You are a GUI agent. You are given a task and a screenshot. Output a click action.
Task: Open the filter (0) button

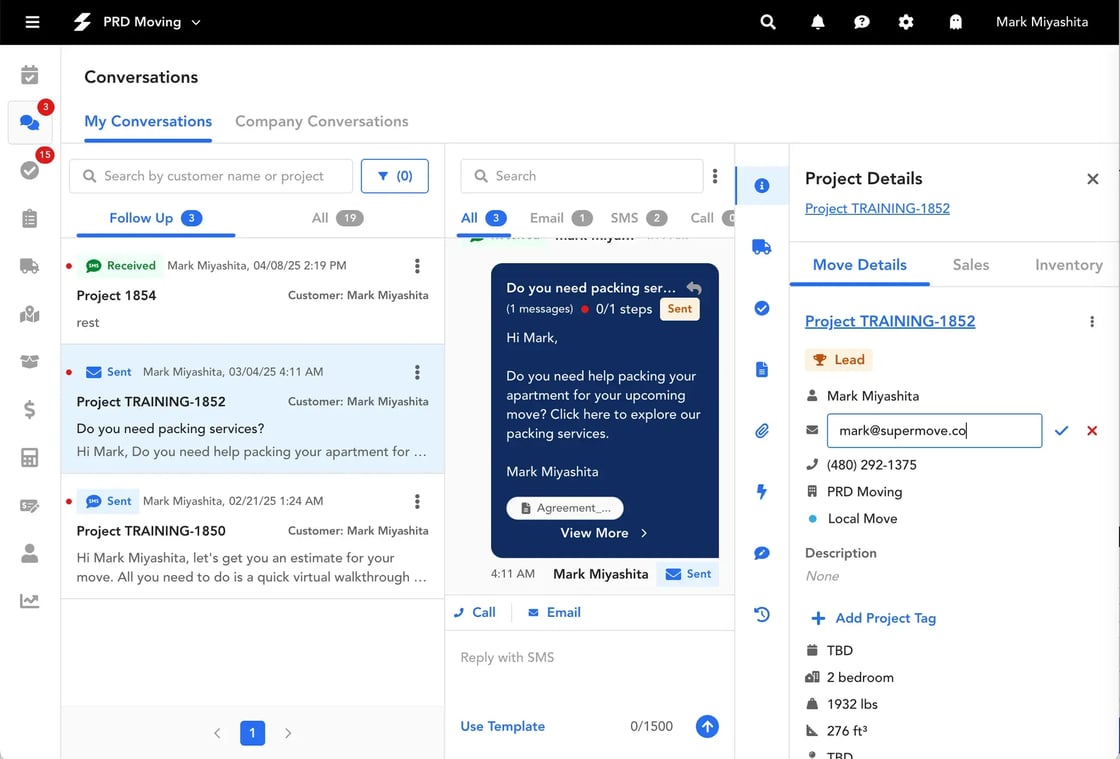[394, 176]
